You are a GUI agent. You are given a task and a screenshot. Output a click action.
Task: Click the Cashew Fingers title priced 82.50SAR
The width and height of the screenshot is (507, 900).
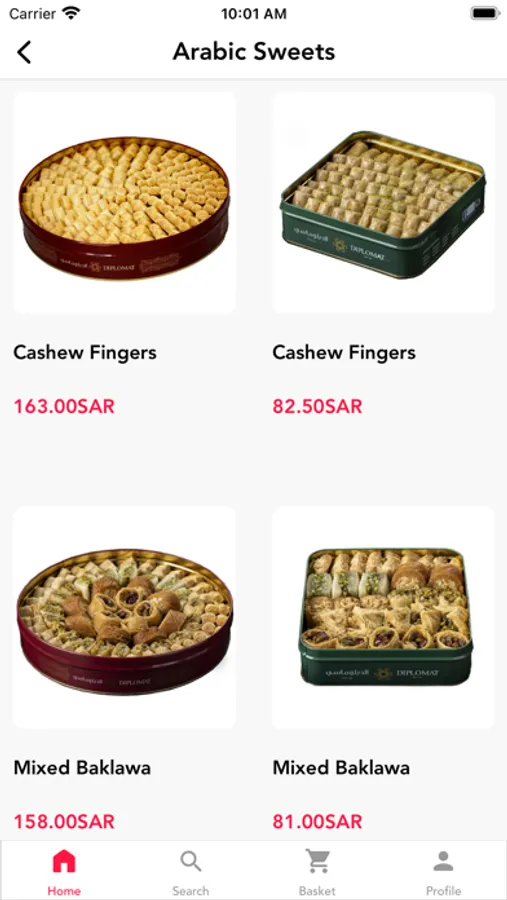pyautogui.click(x=344, y=352)
